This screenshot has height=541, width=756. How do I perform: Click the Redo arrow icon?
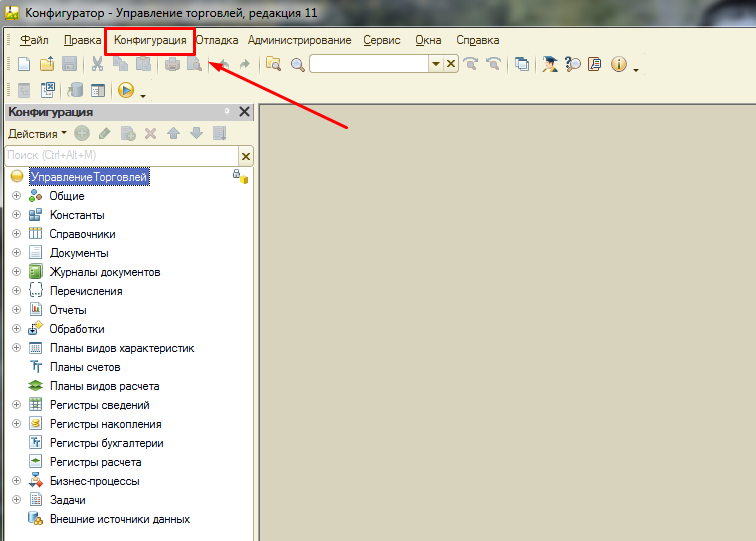coord(245,64)
